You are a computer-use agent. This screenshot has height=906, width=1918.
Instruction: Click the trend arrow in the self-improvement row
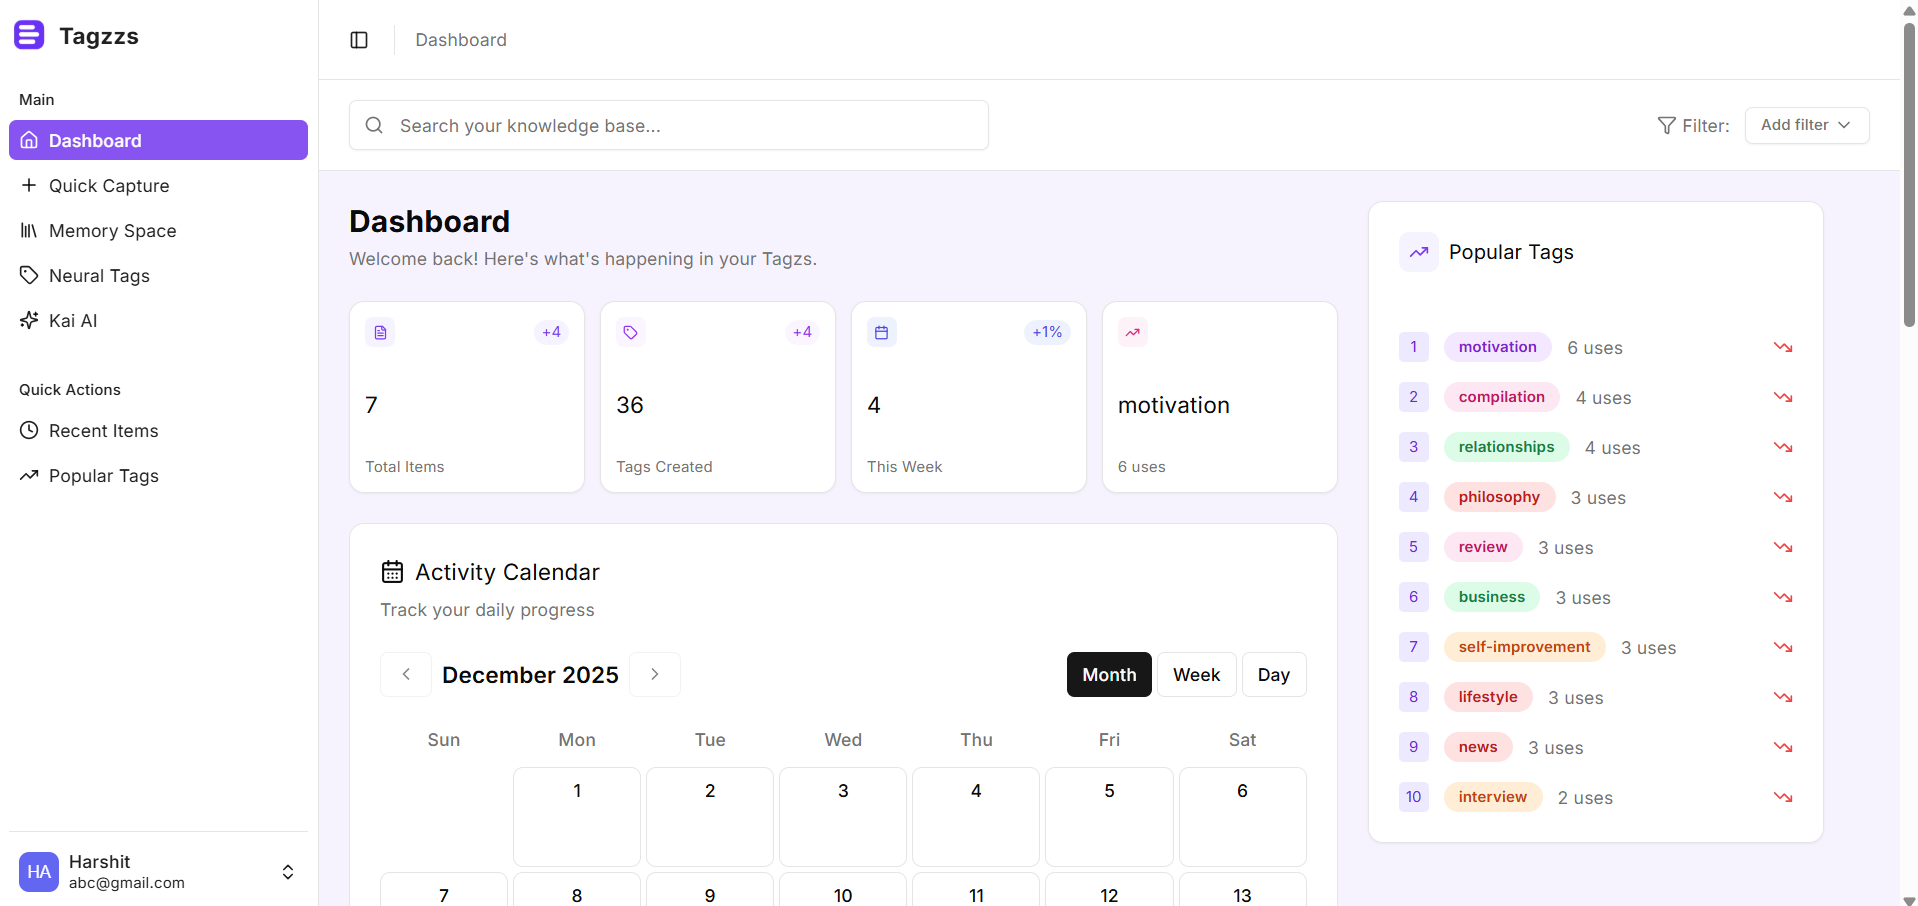coord(1783,647)
